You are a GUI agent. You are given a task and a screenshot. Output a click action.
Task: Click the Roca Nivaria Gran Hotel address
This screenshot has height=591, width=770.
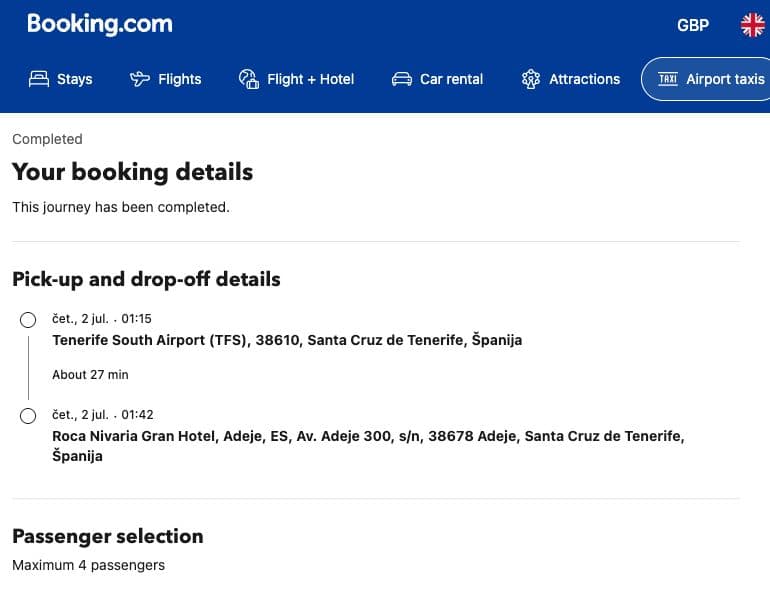(368, 446)
